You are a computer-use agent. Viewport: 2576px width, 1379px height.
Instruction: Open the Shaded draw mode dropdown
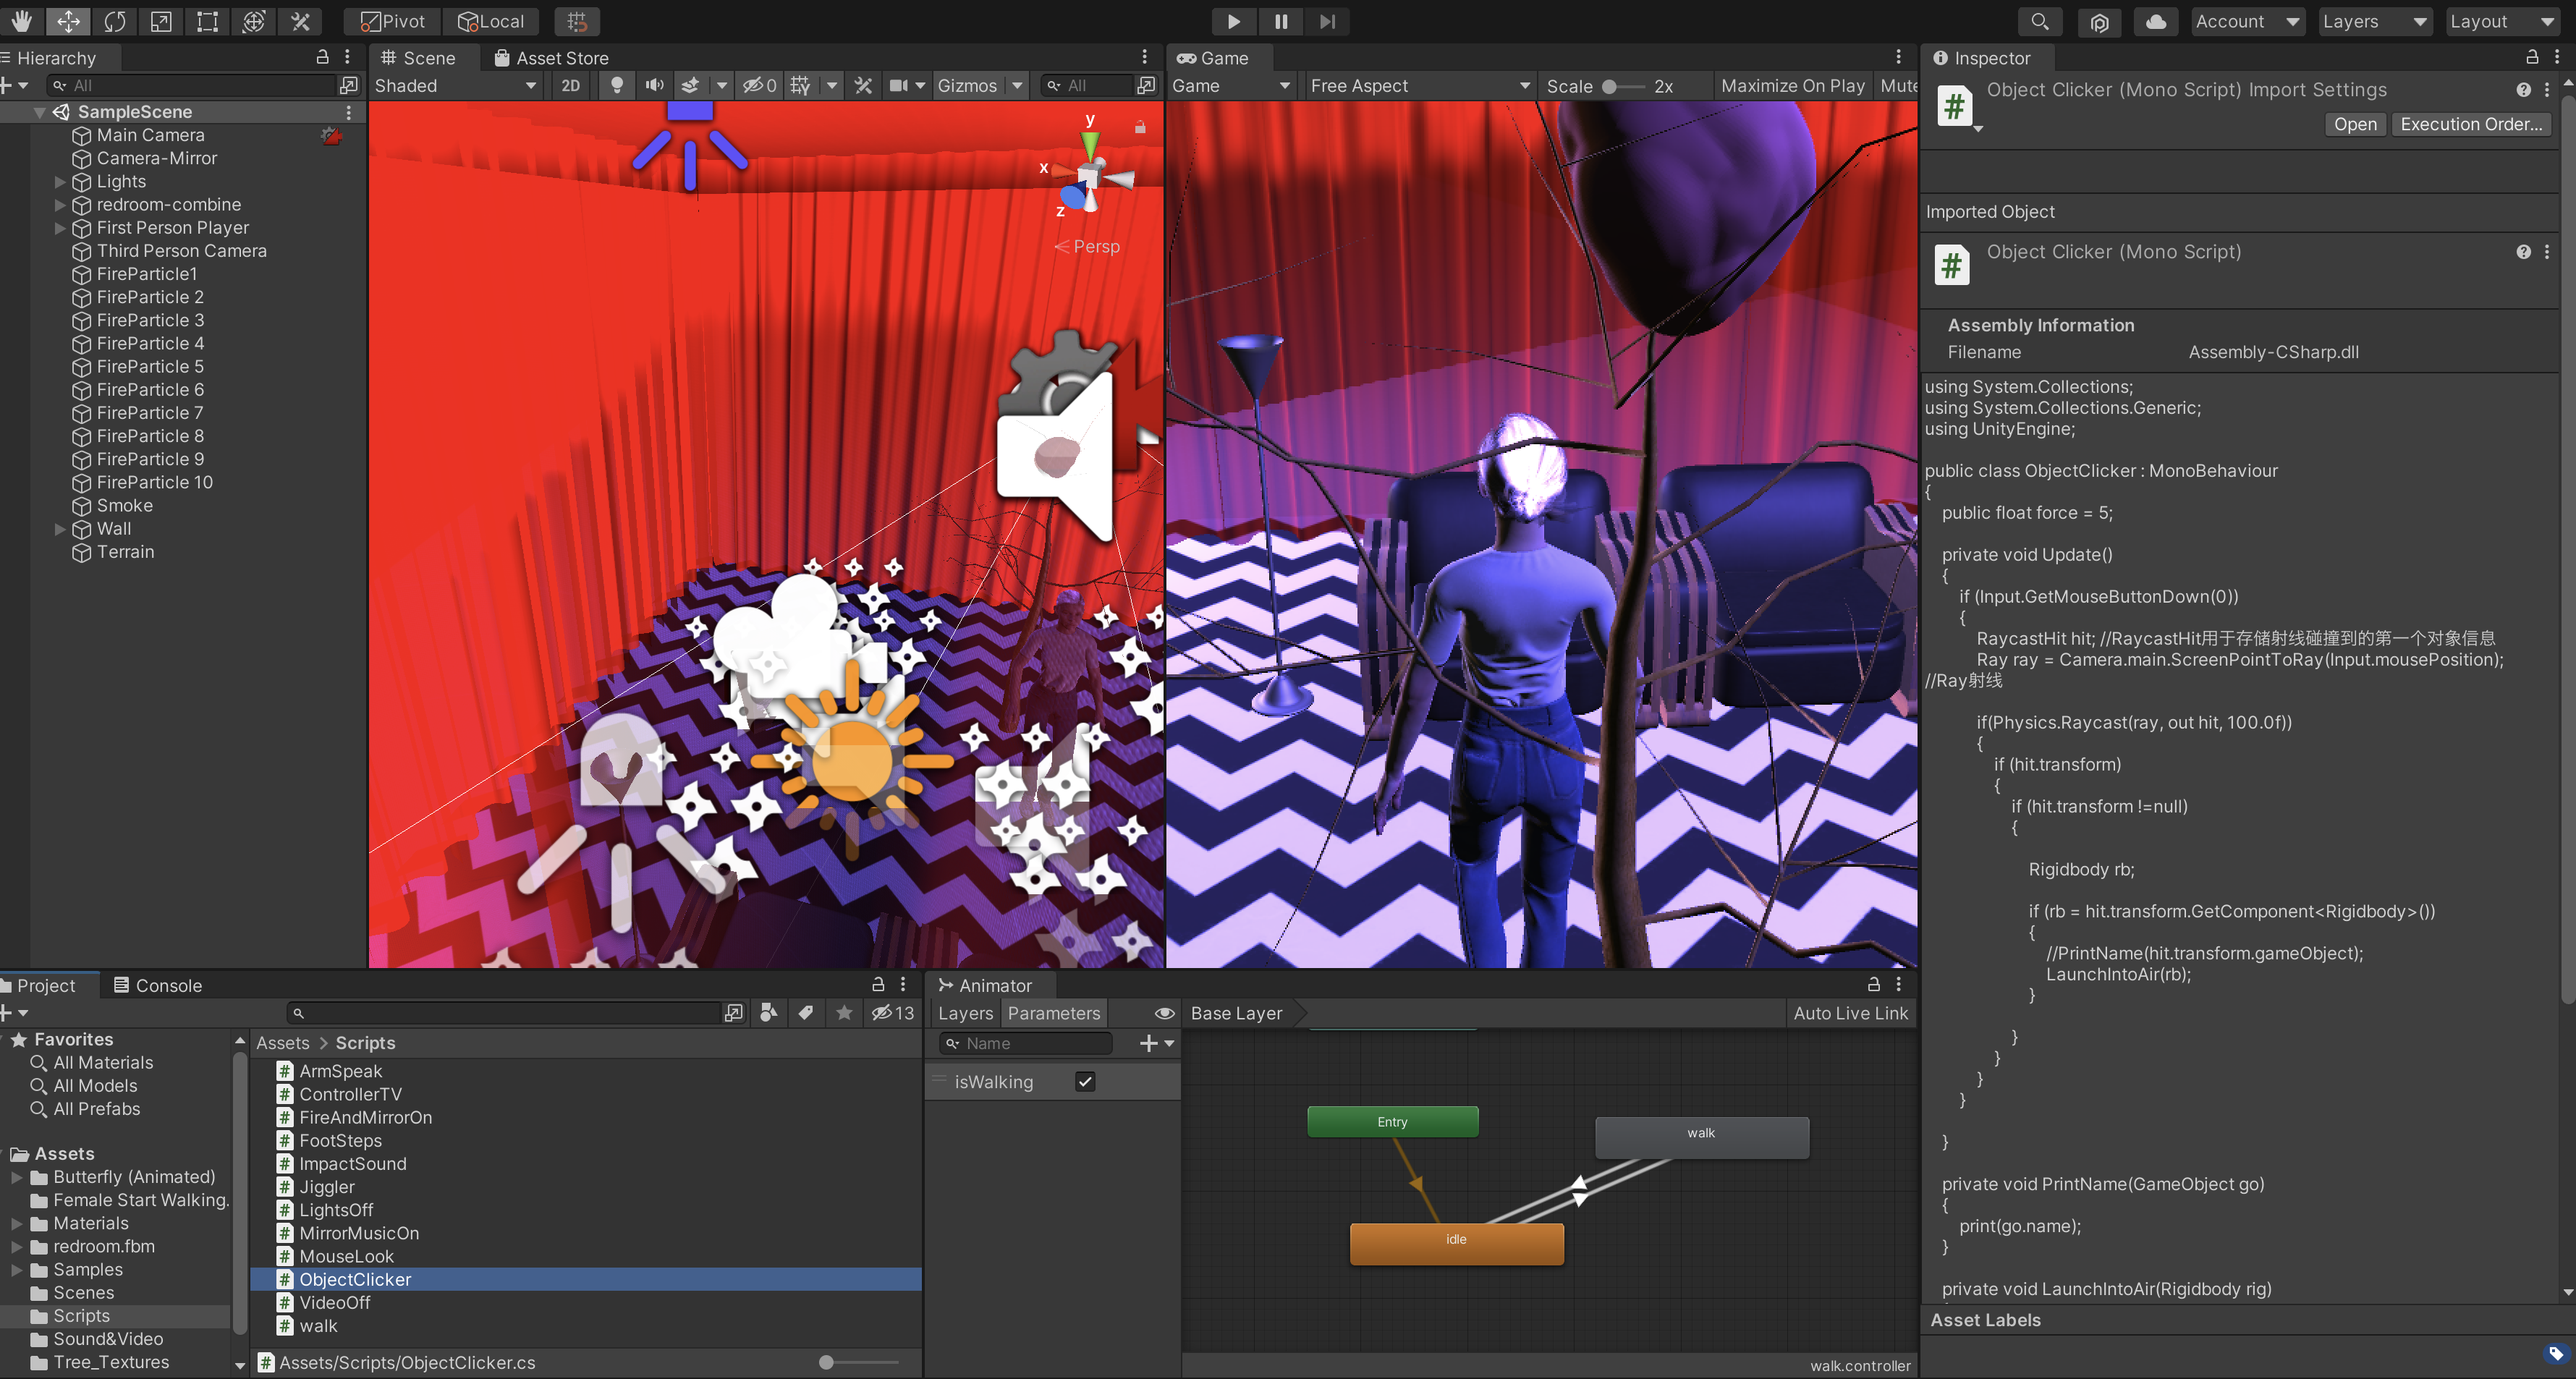(x=455, y=86)
